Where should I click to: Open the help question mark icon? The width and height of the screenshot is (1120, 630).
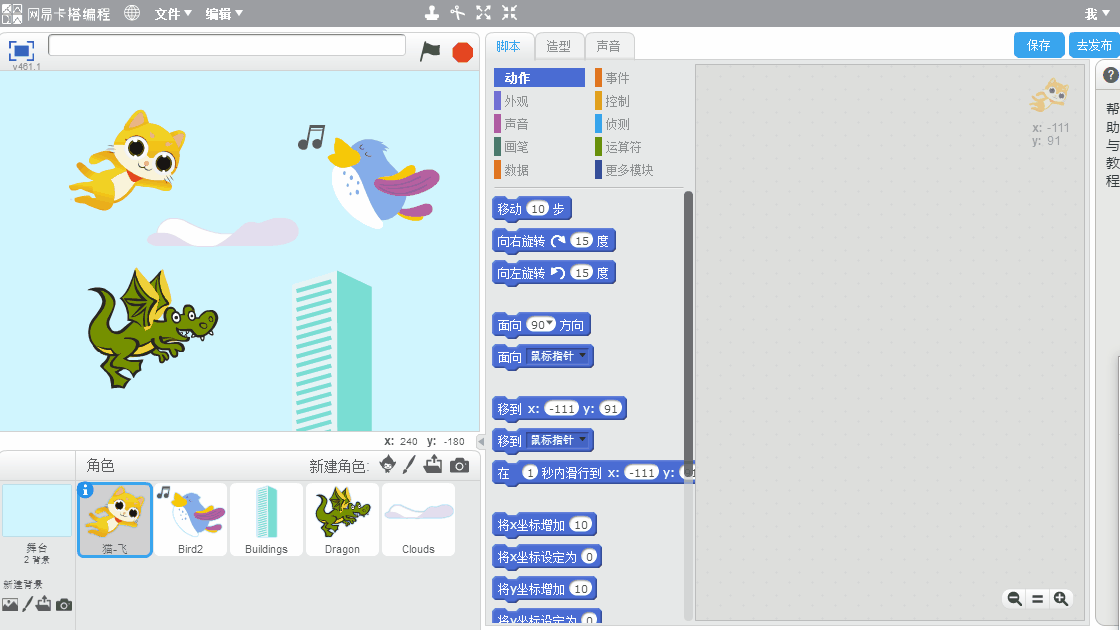click(x=1111, y=75)
